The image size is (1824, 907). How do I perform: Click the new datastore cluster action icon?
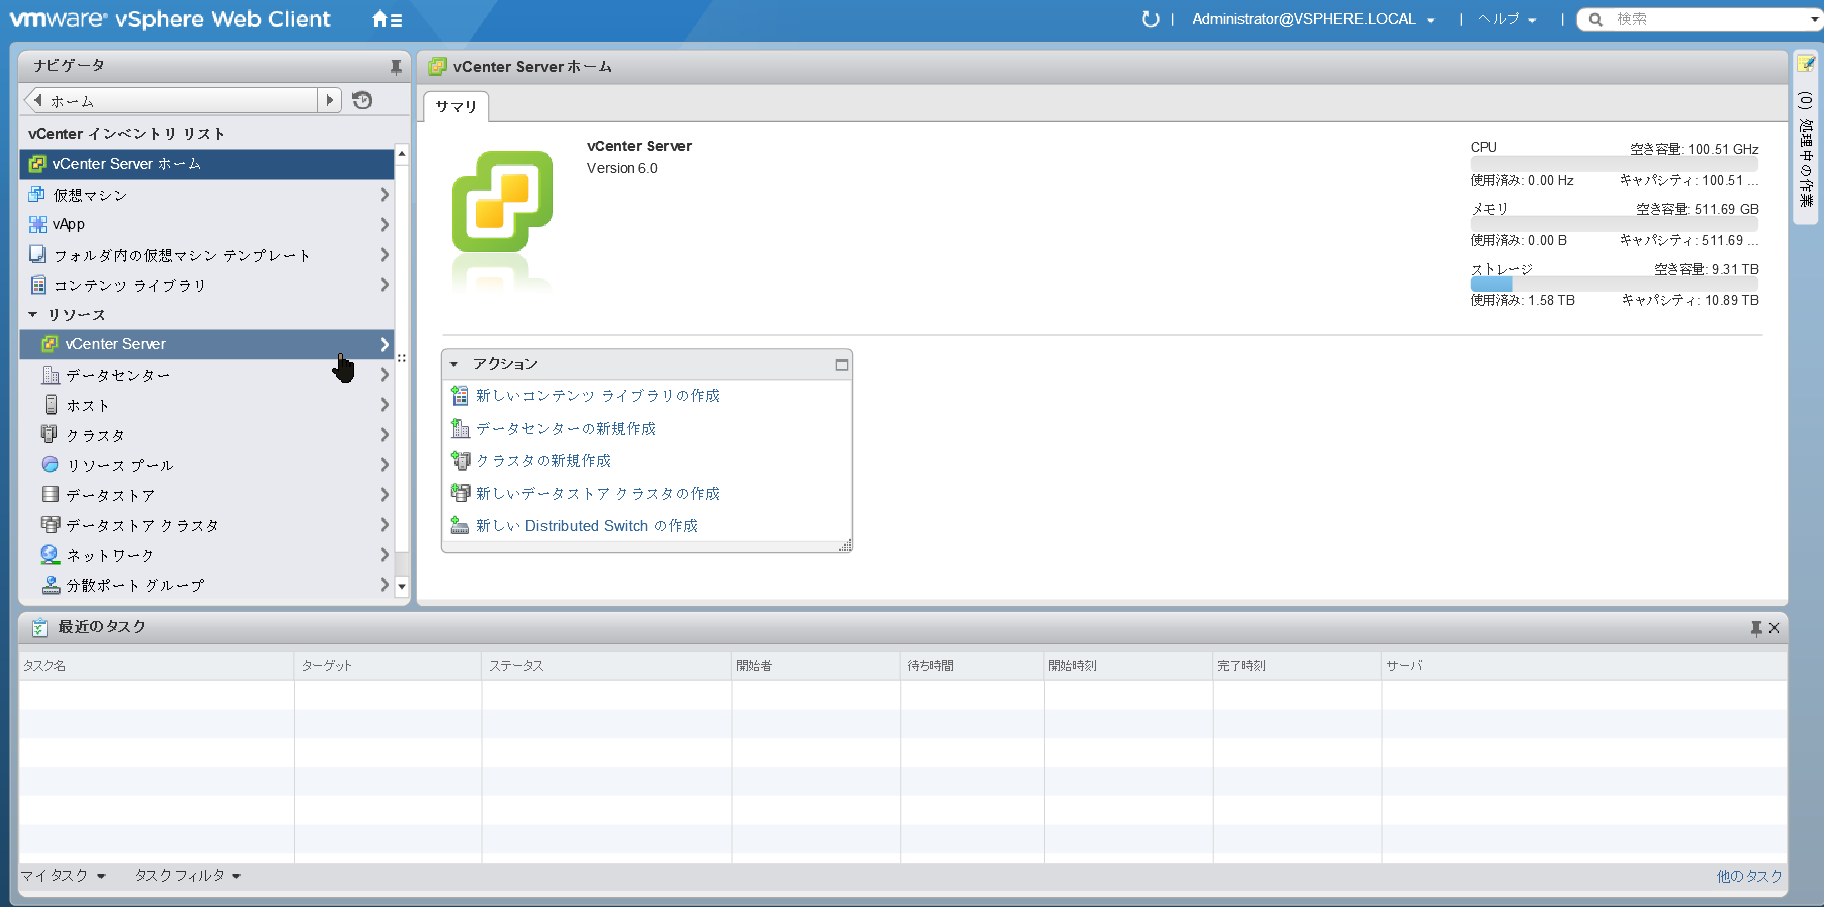click(460, 493)
